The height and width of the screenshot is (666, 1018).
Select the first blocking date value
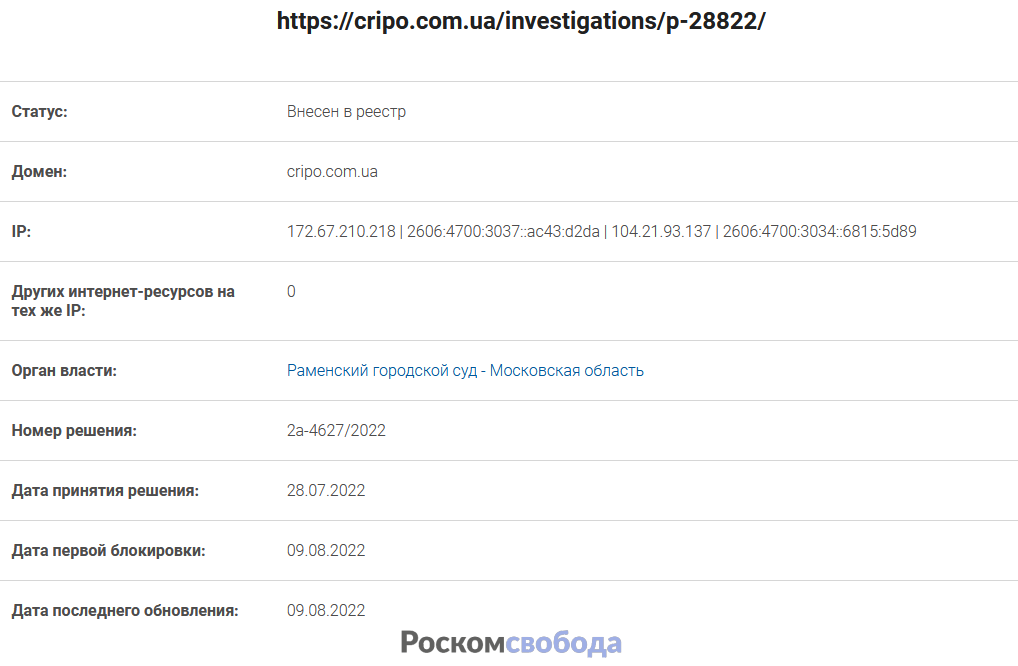coord(326,551)
